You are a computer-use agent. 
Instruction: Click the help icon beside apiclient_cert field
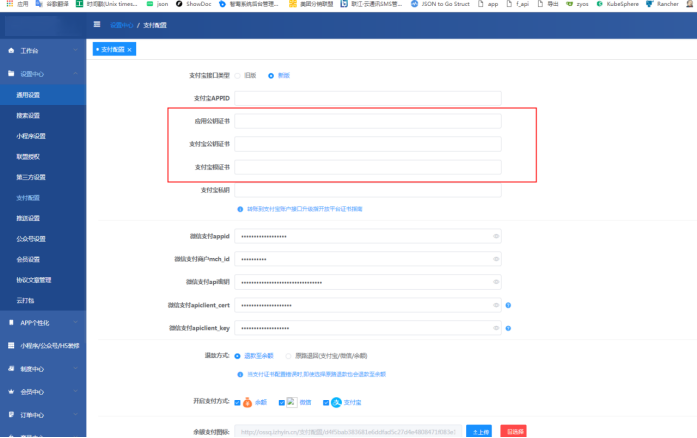tap(508, 305)
